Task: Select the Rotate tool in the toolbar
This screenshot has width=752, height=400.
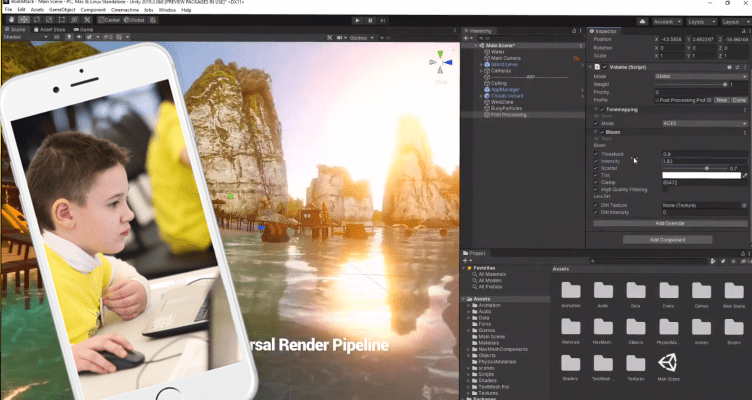Action: (36, 20)
